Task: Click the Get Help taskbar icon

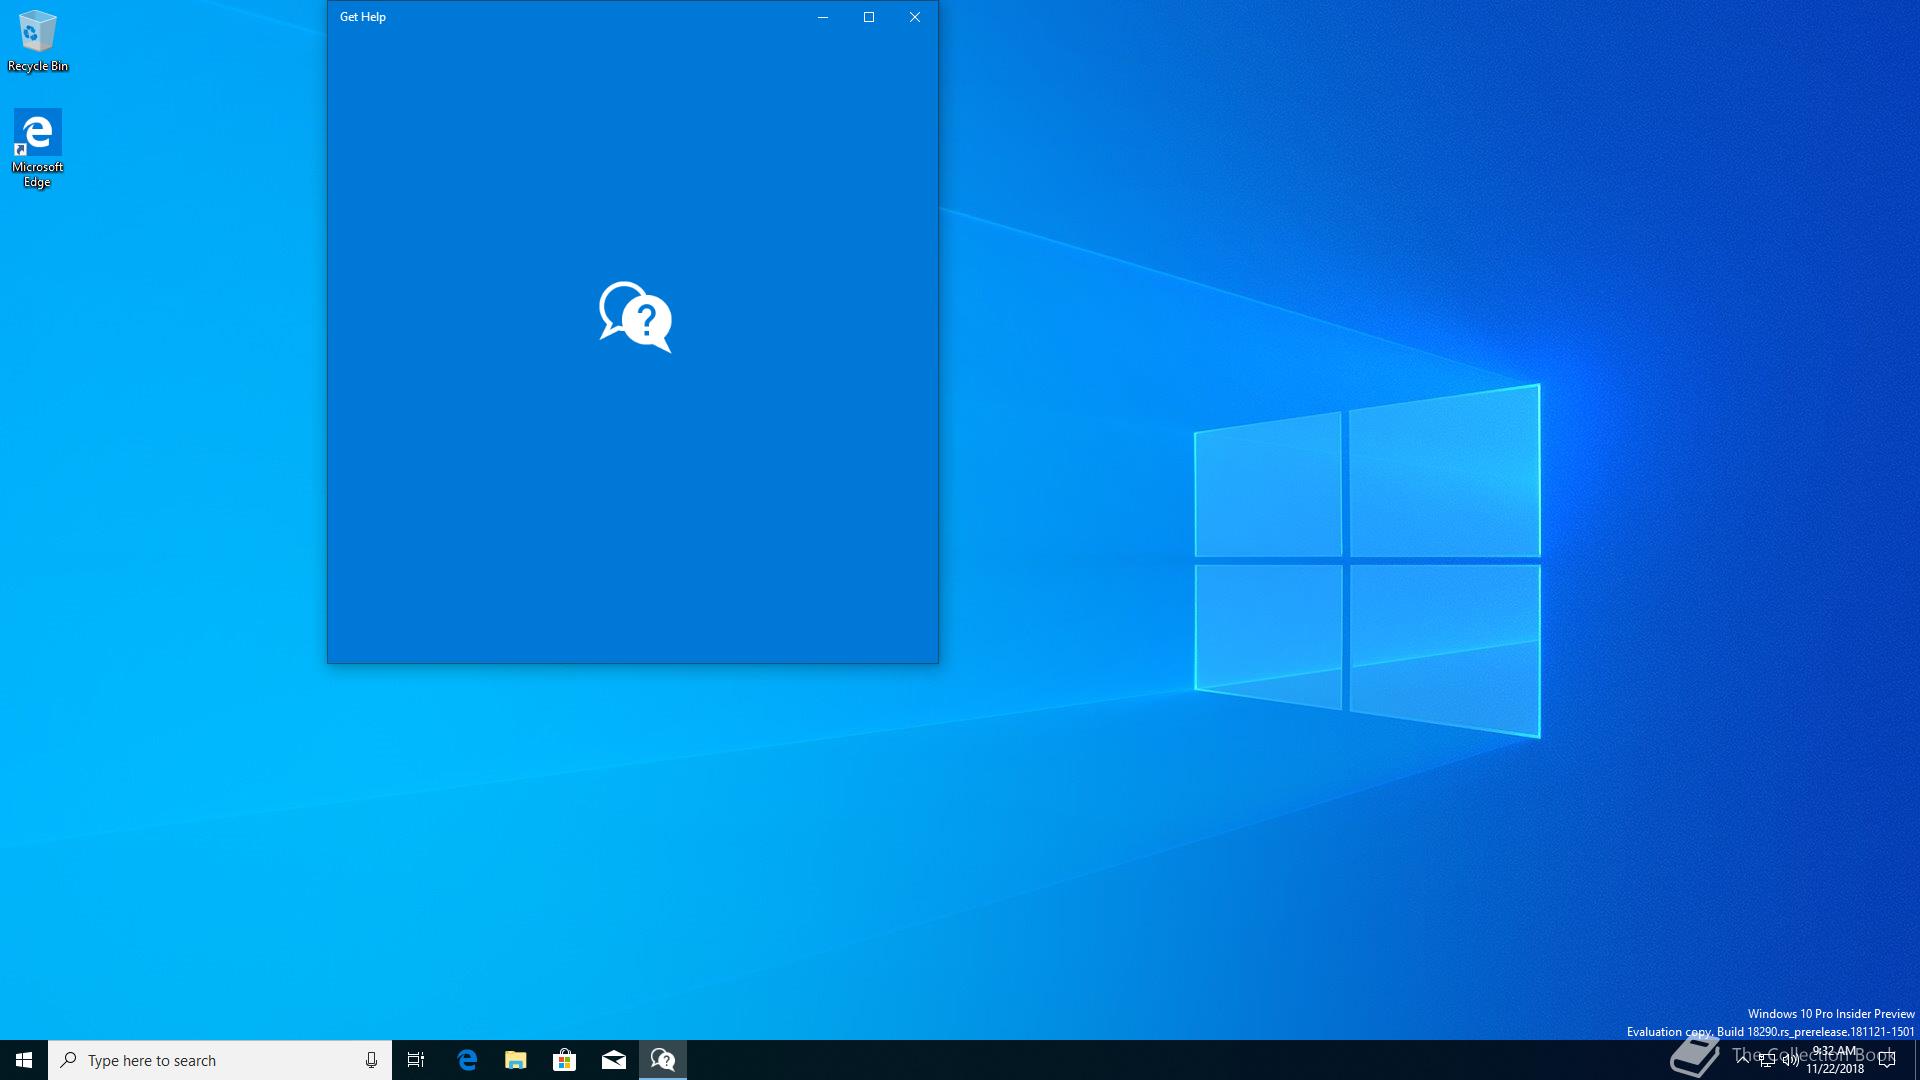Action: [663, 1060]
